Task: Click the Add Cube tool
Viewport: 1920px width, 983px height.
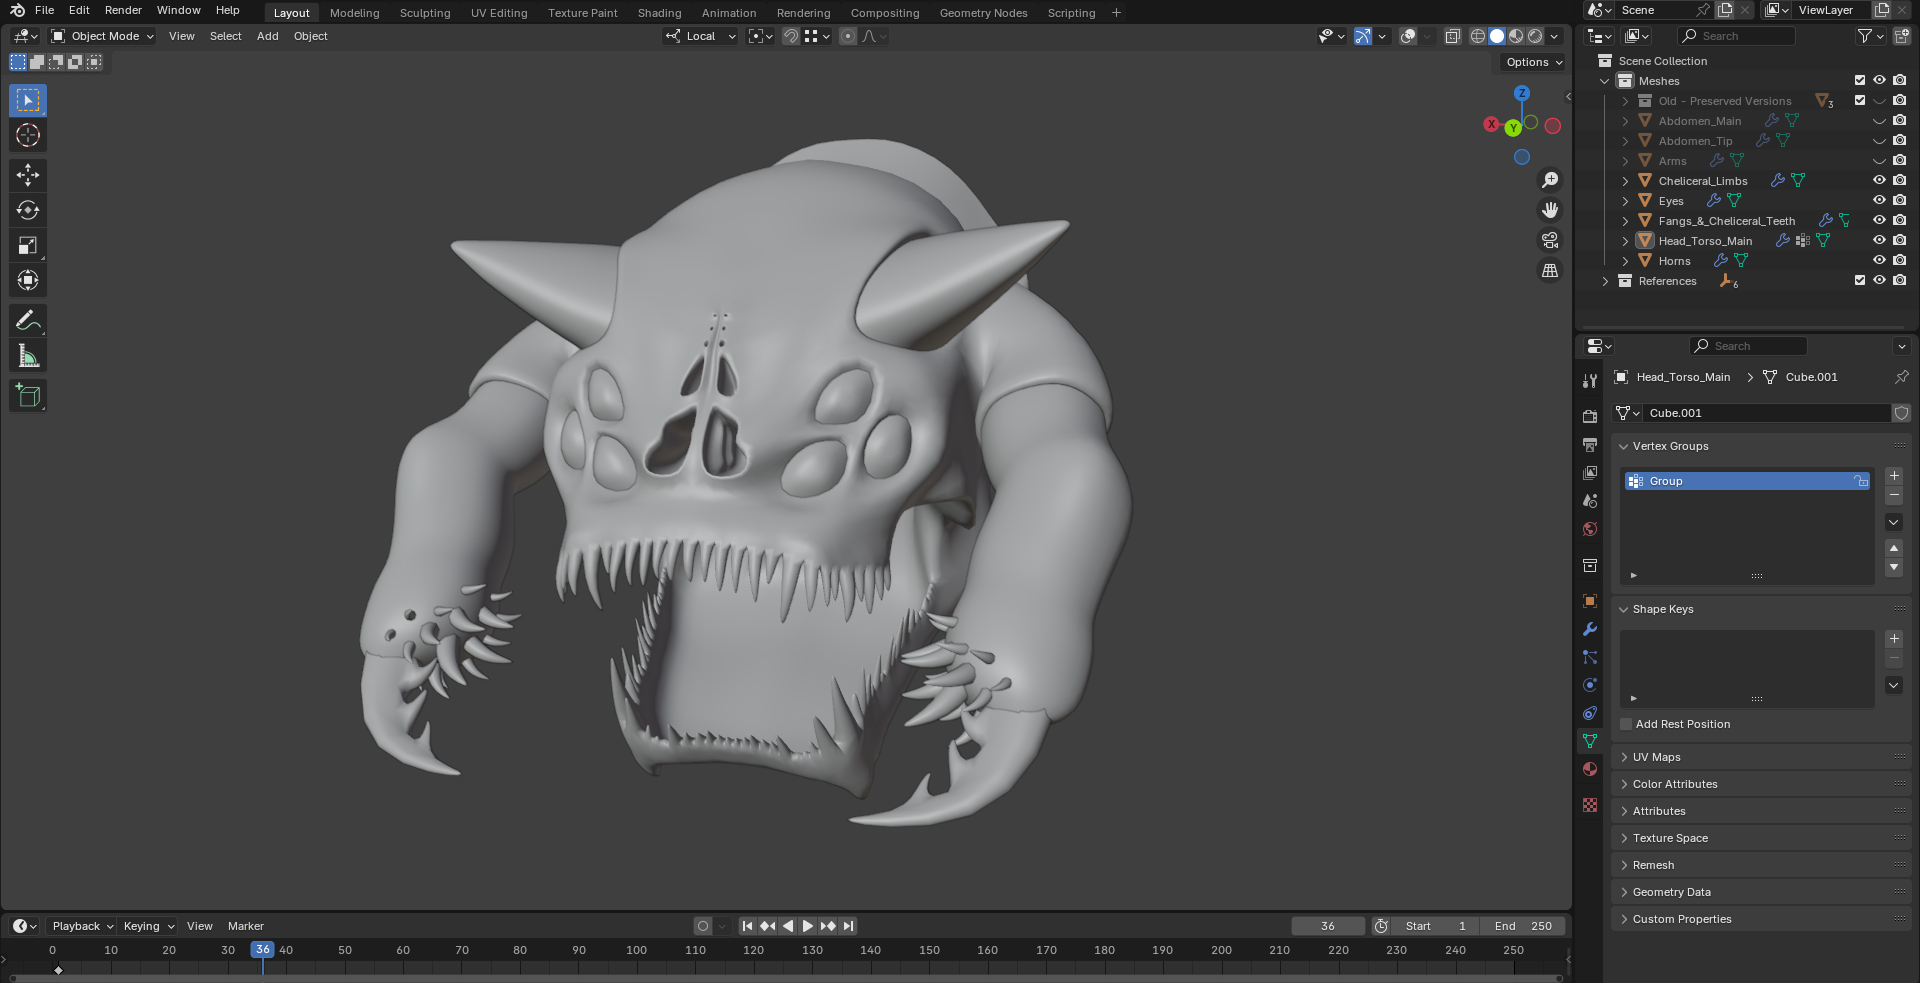Action: point(28,396)
